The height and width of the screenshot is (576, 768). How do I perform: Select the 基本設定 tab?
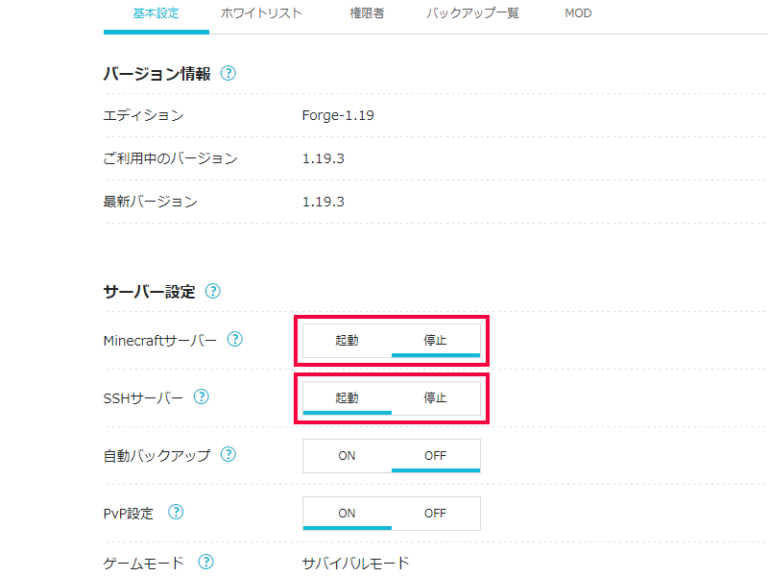pos(156,14)
